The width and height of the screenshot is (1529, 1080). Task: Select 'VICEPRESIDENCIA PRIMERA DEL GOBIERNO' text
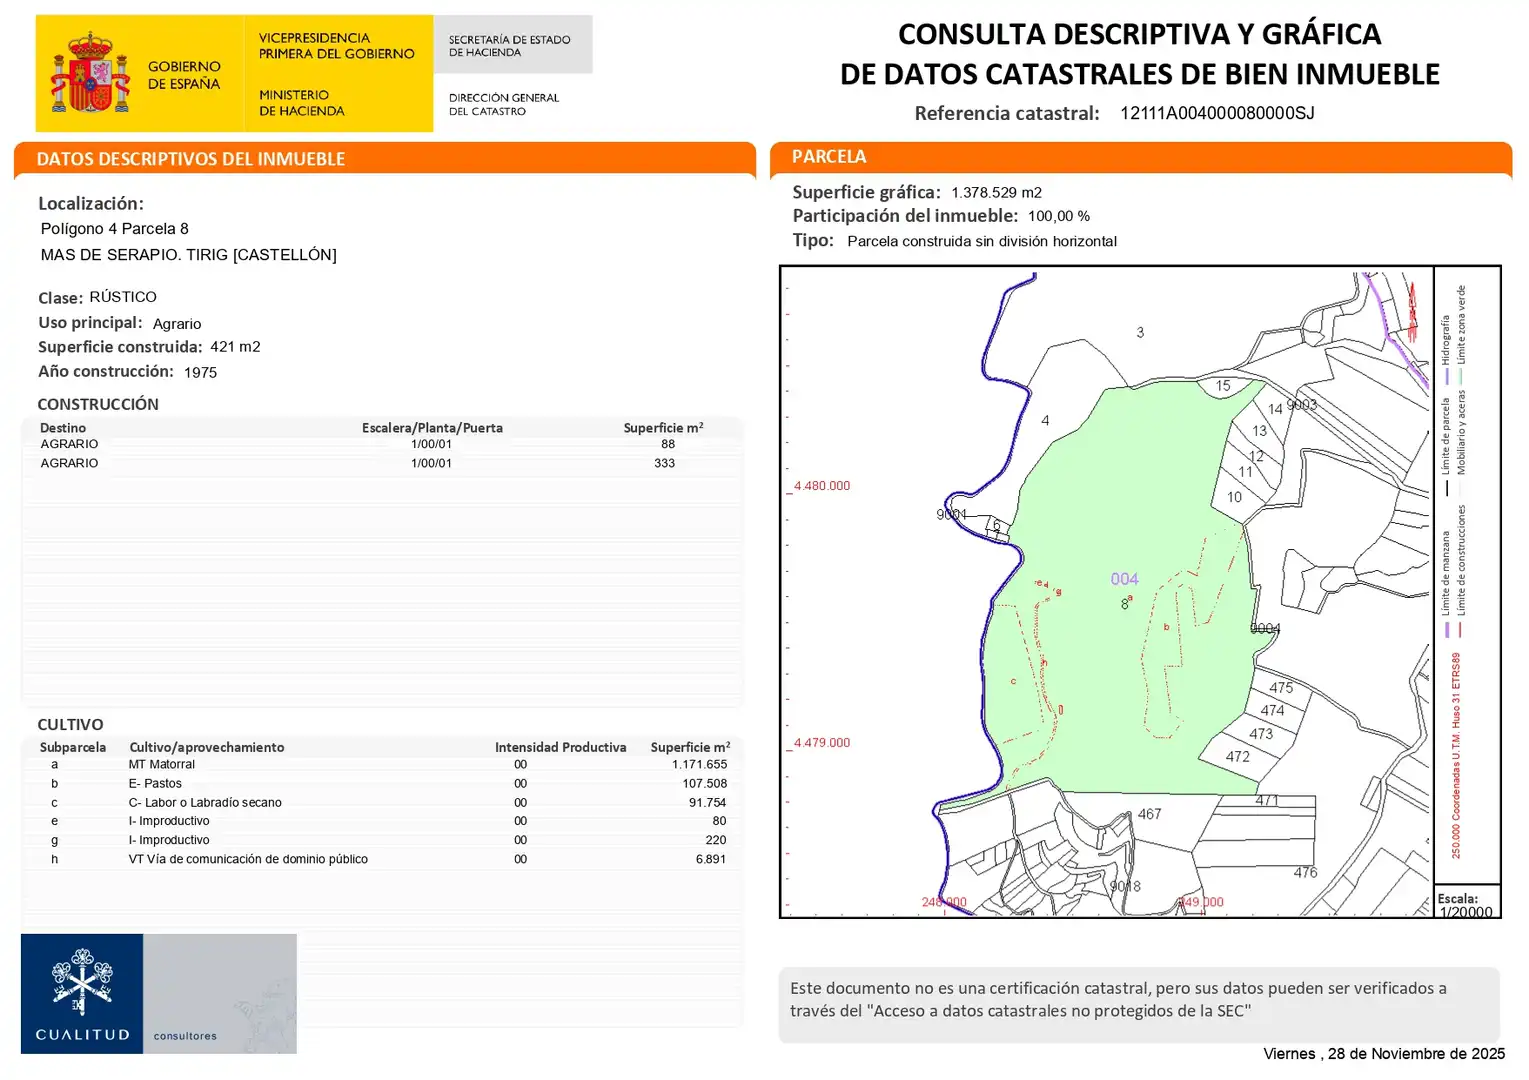[336, 46]
